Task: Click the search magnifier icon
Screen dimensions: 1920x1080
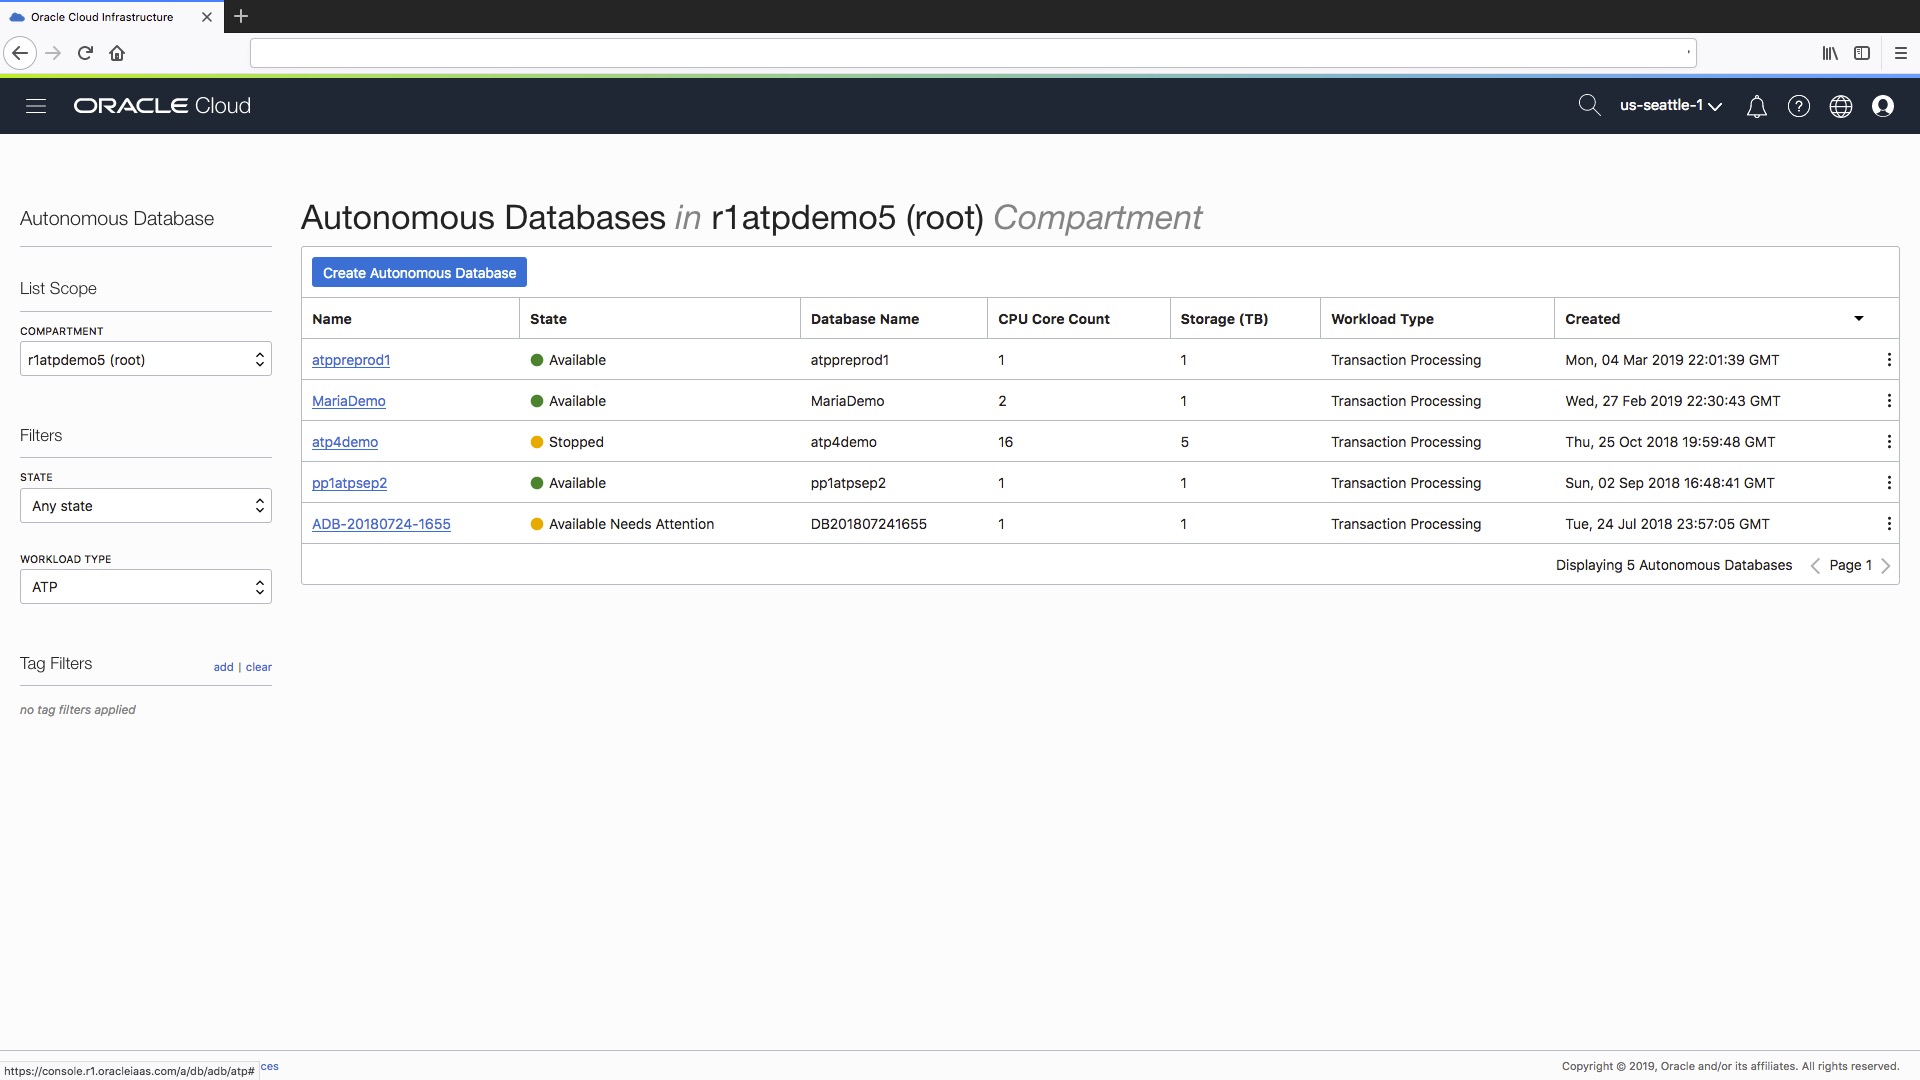Action: click(x=1588, y=105)
